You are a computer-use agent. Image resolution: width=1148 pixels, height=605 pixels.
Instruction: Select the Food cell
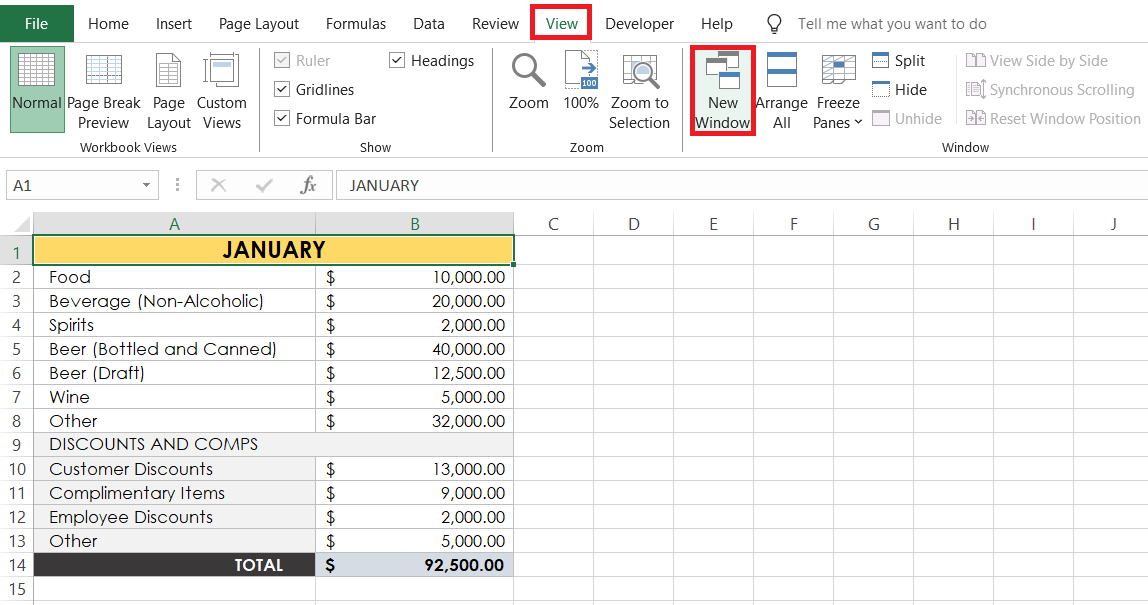point(174,277)
